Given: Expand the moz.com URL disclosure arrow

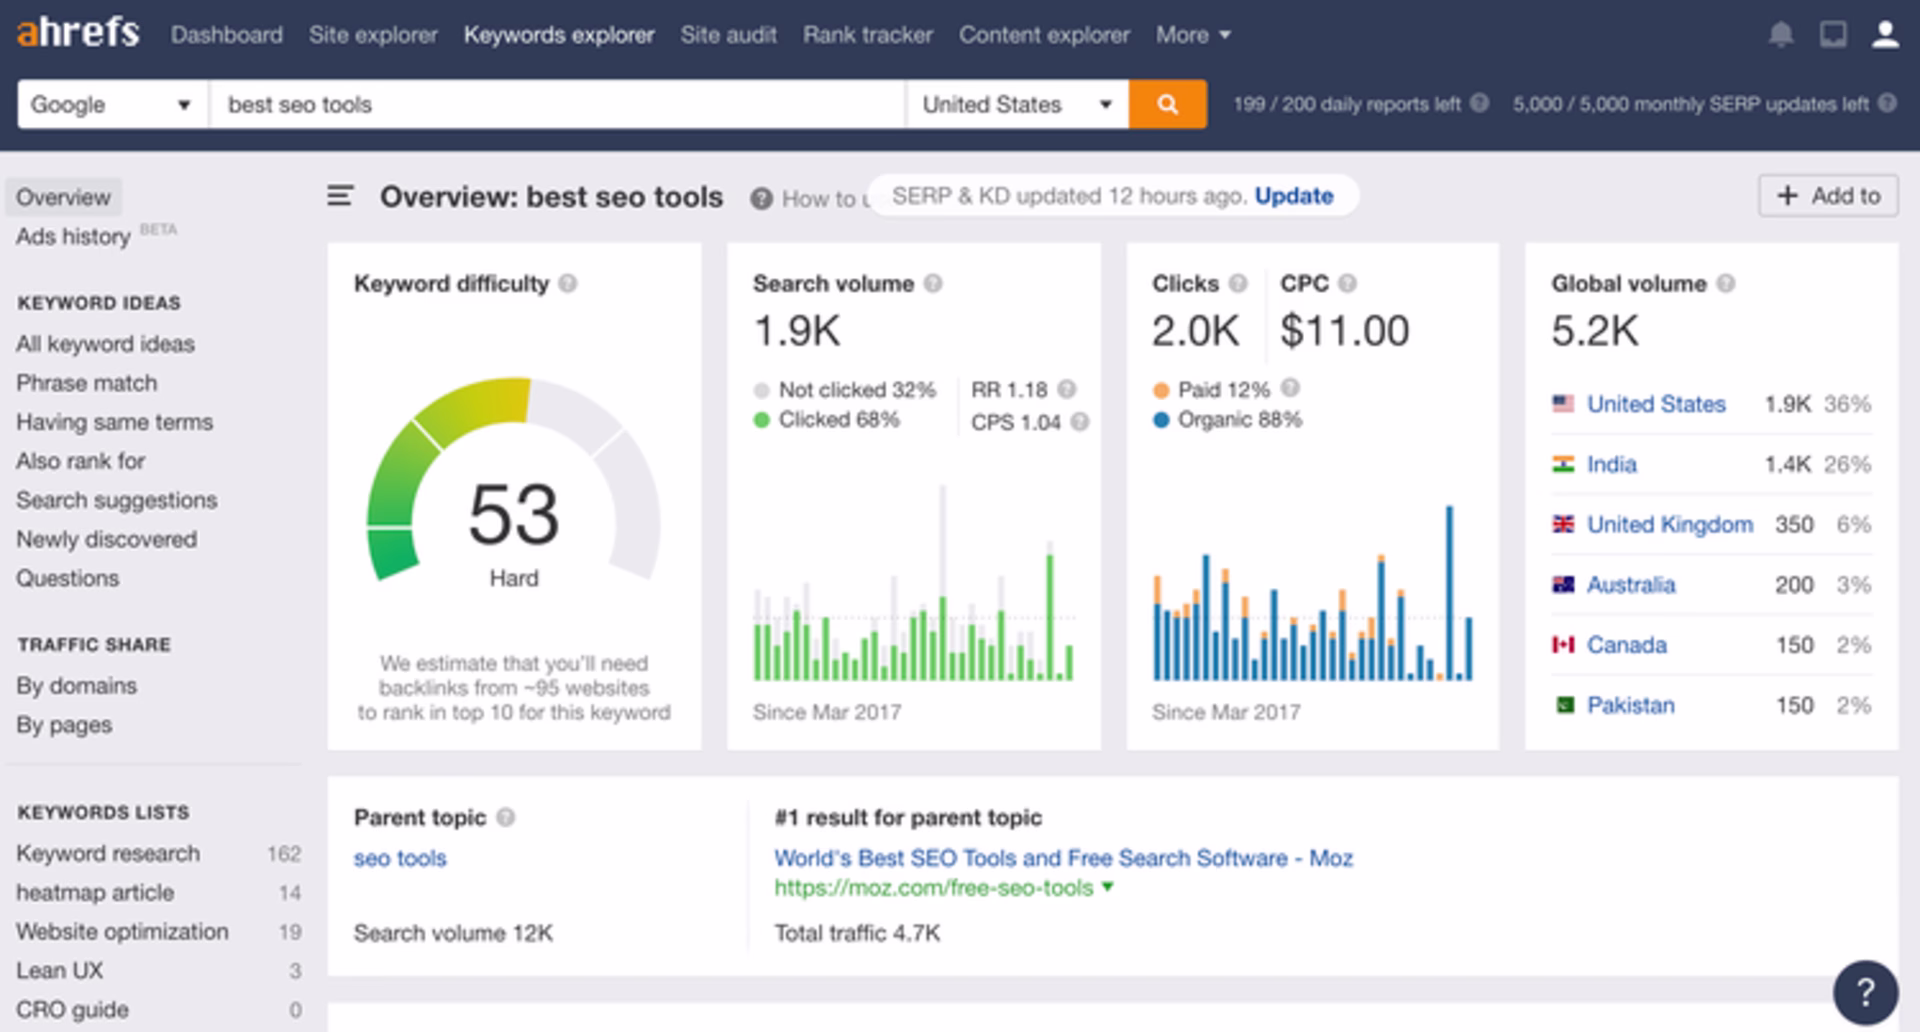Looking at the screenshot, I should pyautogui.click(x=1107, y=887).
